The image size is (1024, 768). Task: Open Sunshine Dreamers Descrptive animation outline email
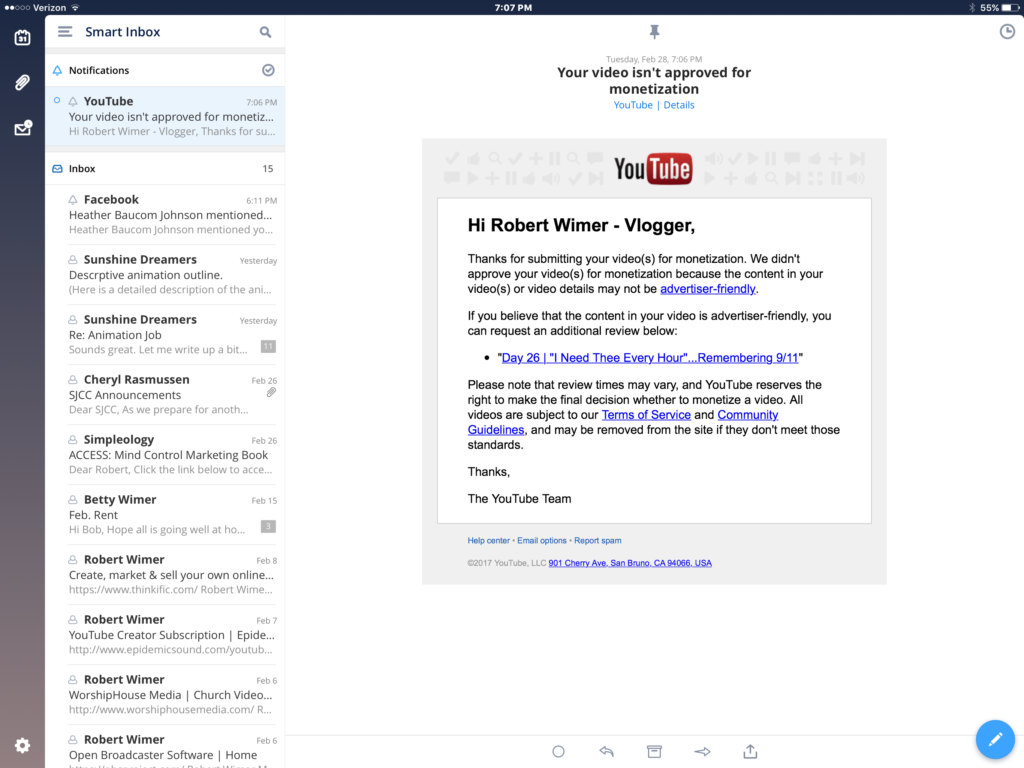[165, 274]
